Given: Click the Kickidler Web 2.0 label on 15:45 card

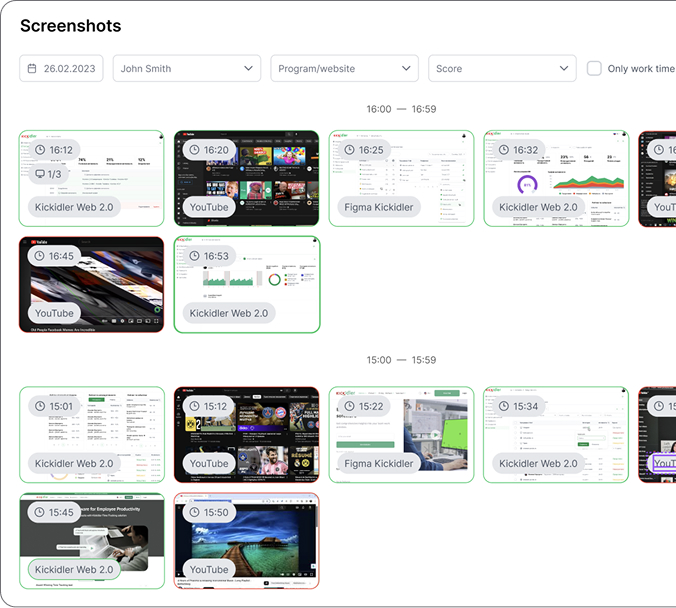Looking at the screenshot, I should point(74,569).
